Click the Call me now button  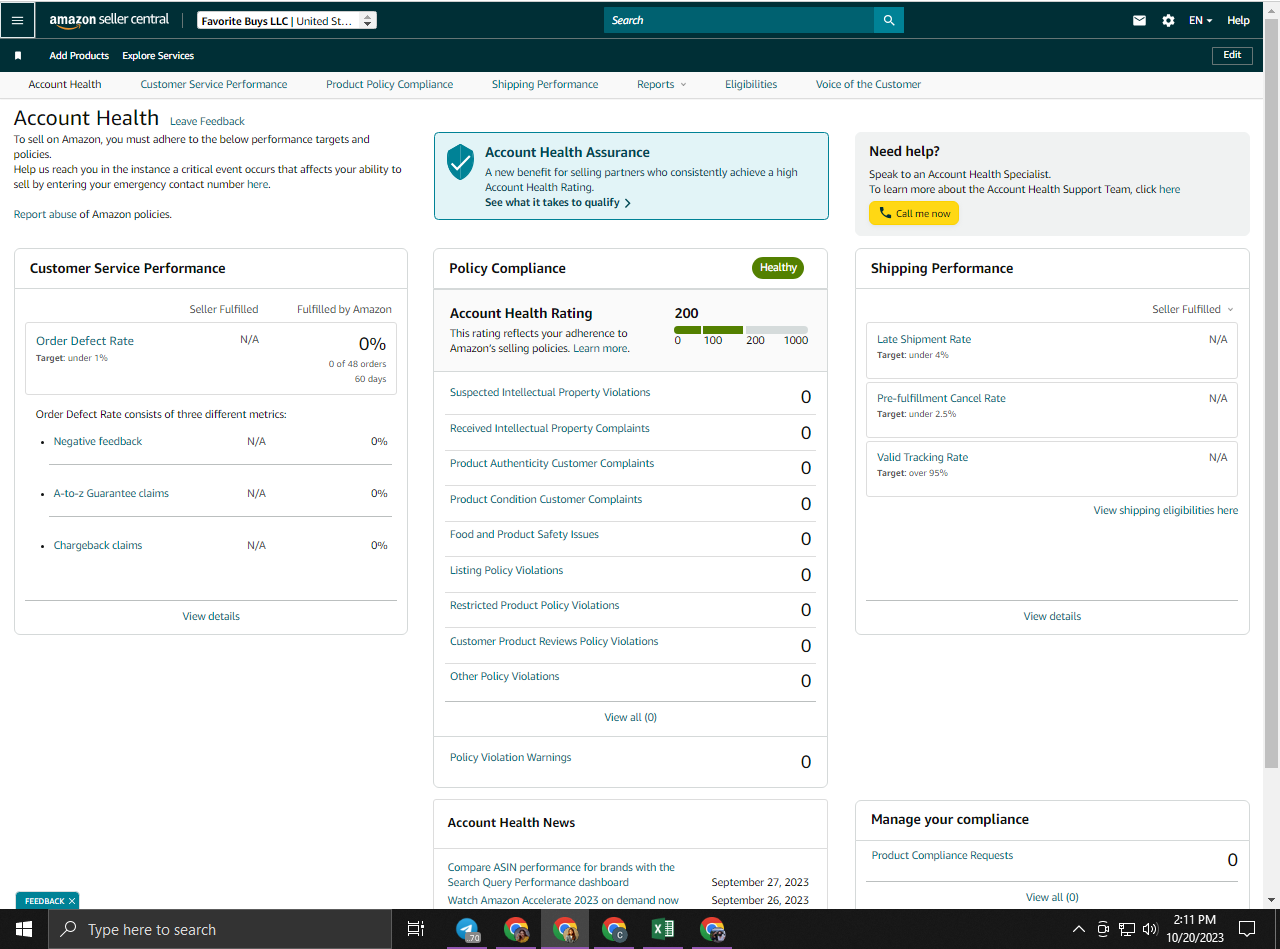coord(914,213)
